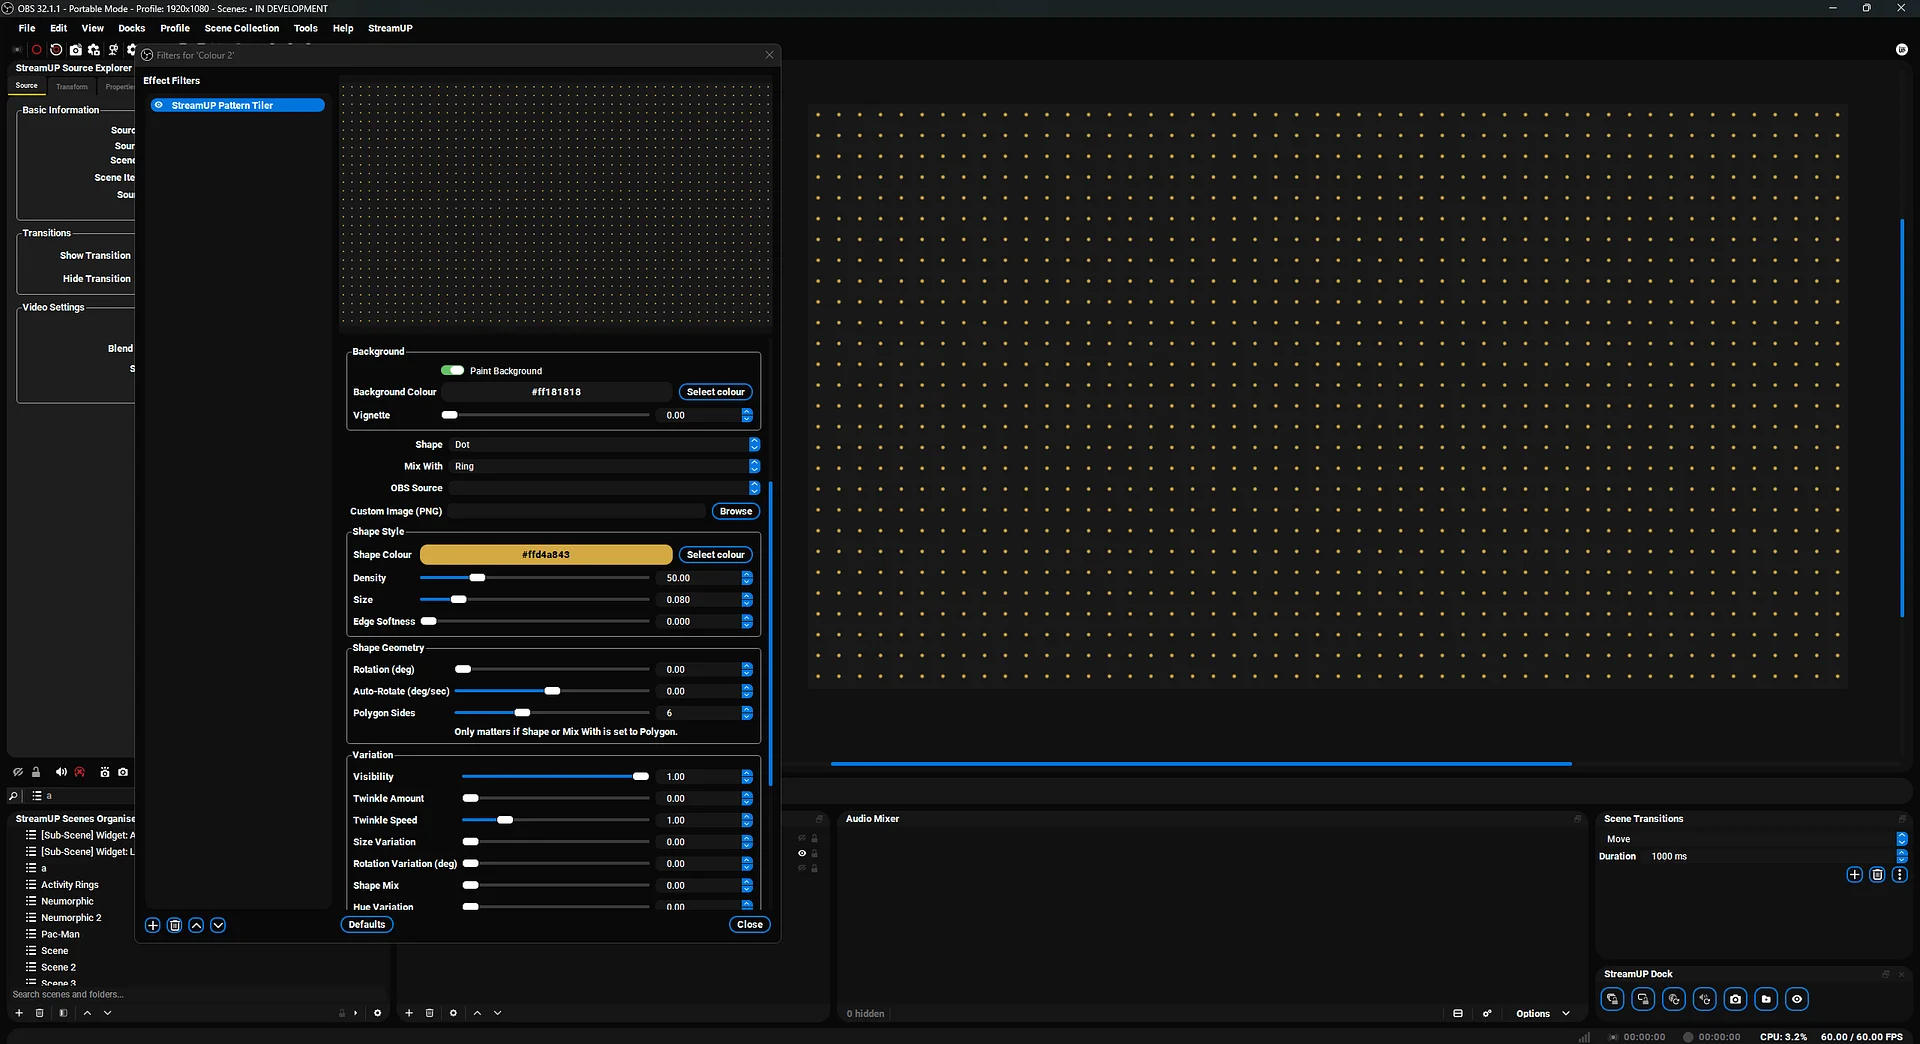The image size is (1920, 1044).
Task: Click the second lock icon in StreamUP Dock
Action: (1643, 999)
